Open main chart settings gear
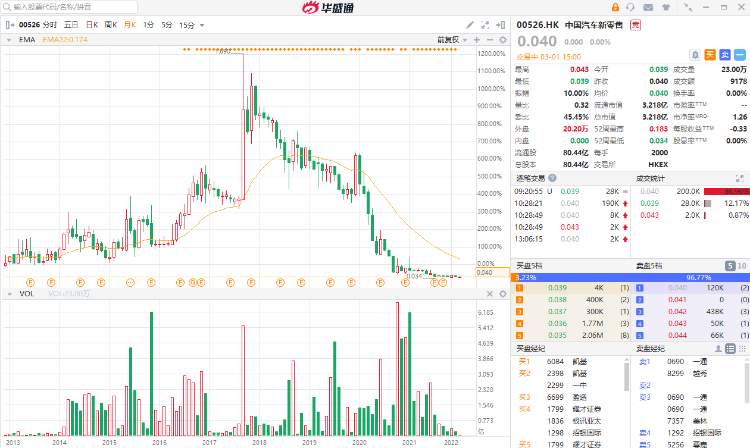 tap(503, 40)
